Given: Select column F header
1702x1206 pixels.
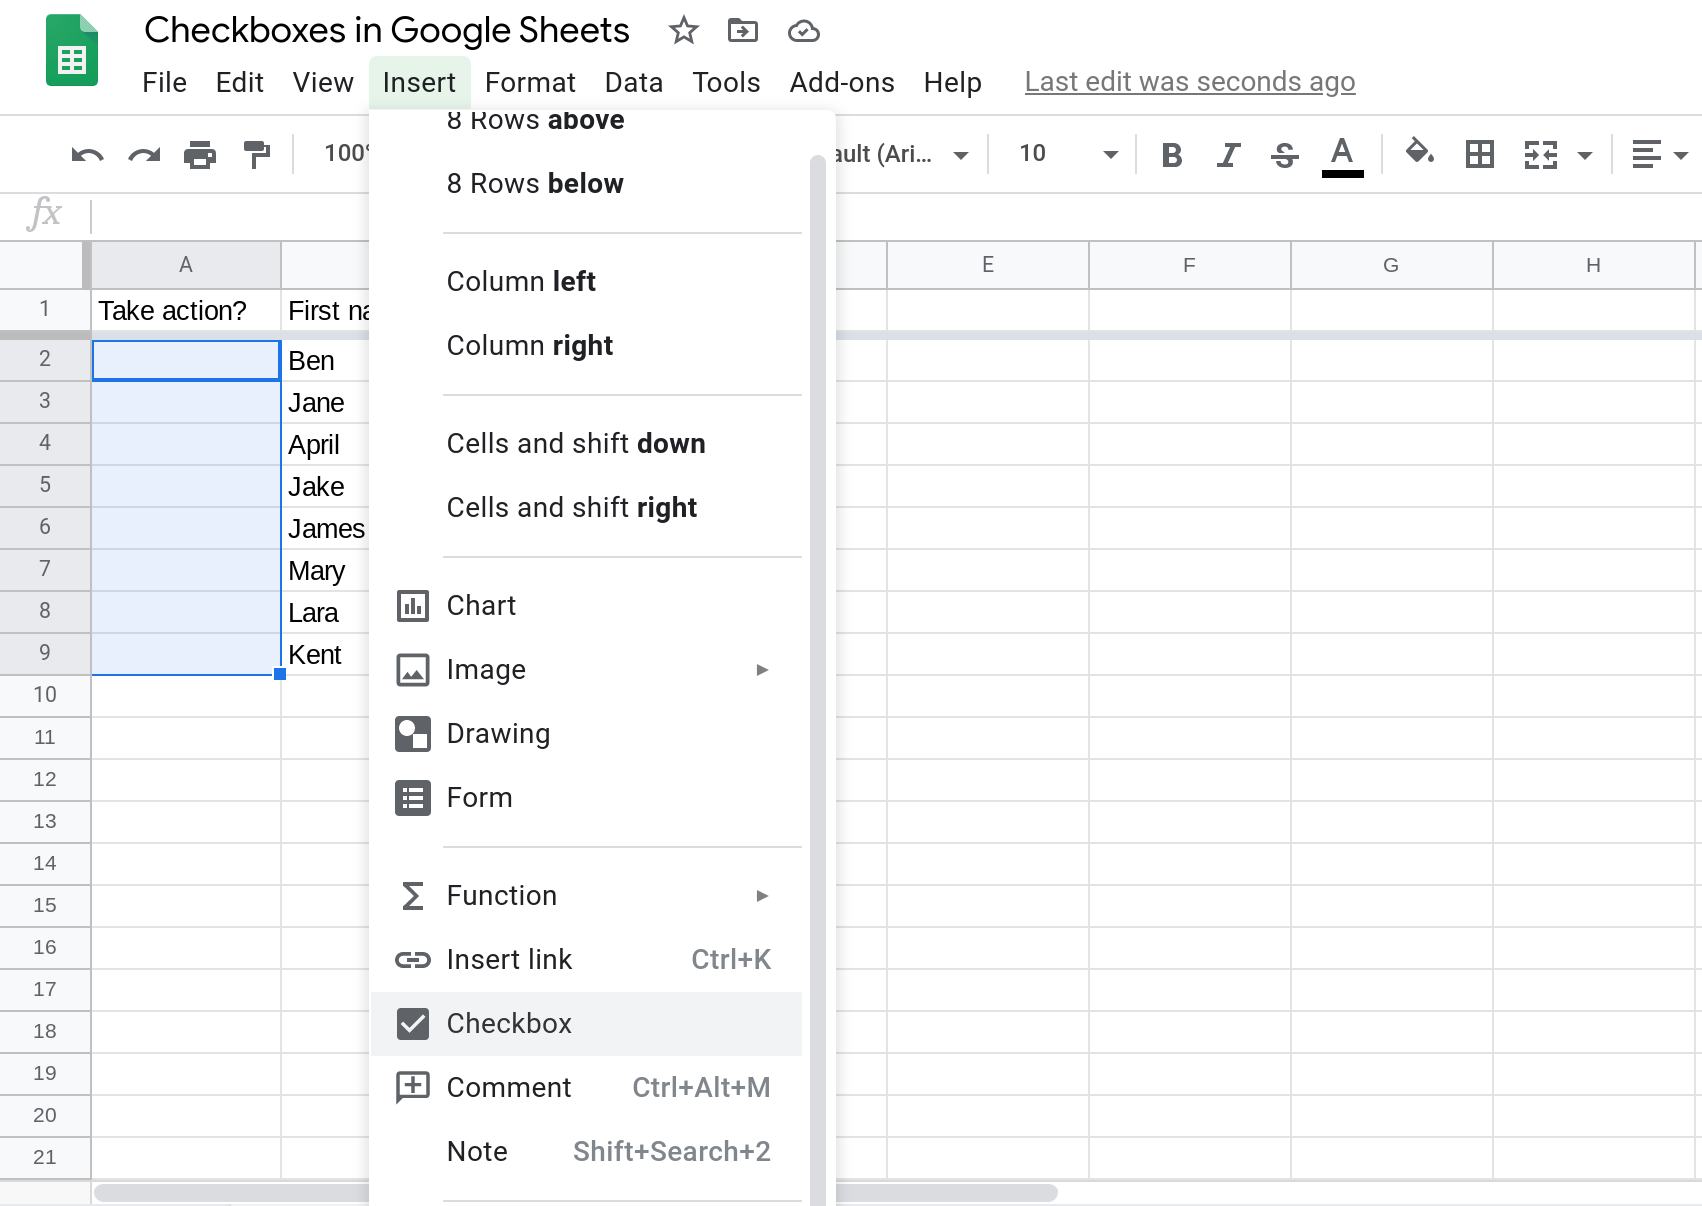Looking at the screenshot, I should [1189, 265].
